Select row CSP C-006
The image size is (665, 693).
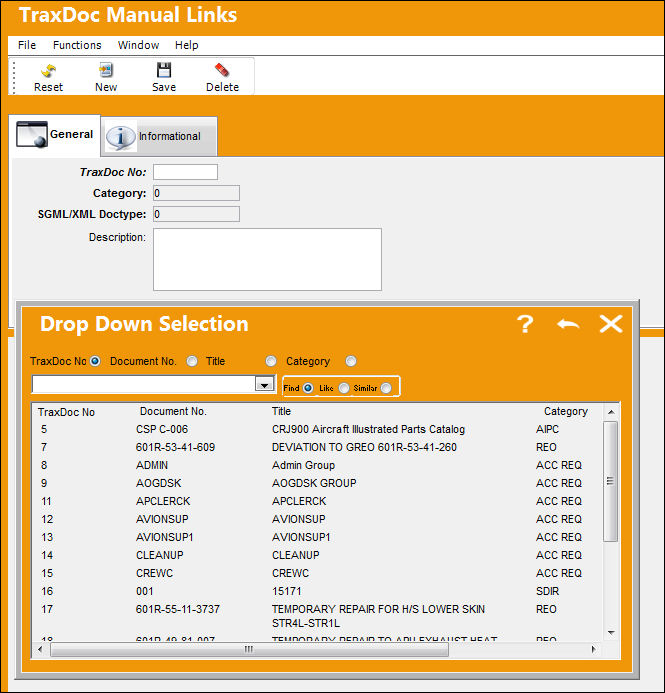[x=317, y=429]
